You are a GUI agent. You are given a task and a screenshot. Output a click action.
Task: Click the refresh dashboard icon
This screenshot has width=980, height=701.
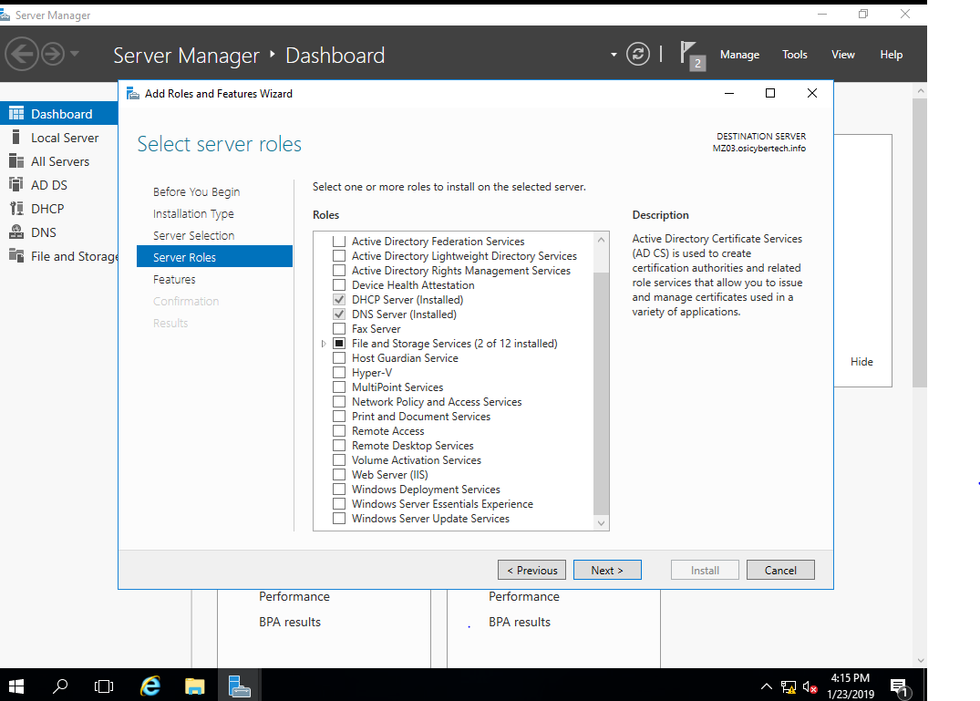pyautogui.click(x=638, y=54)
